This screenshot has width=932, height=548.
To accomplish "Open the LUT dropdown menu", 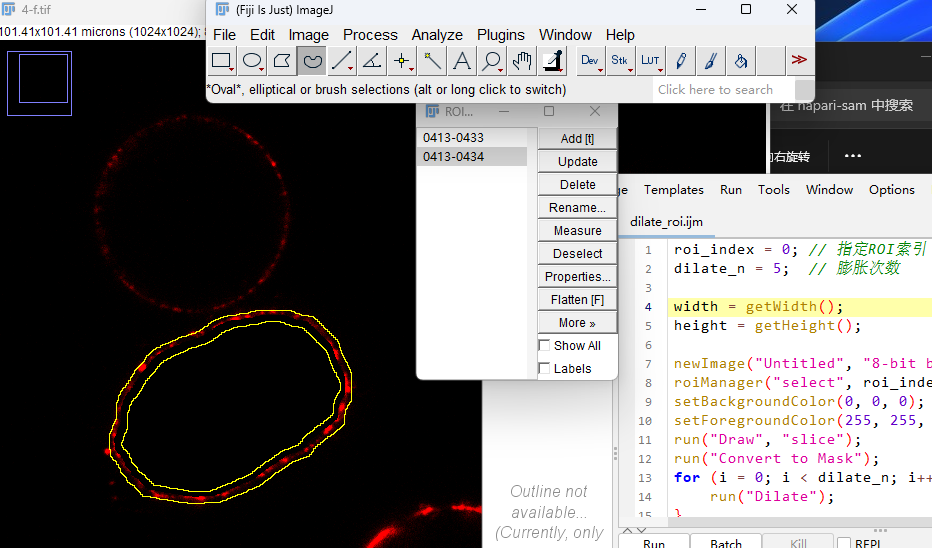I will pos(650,61).
